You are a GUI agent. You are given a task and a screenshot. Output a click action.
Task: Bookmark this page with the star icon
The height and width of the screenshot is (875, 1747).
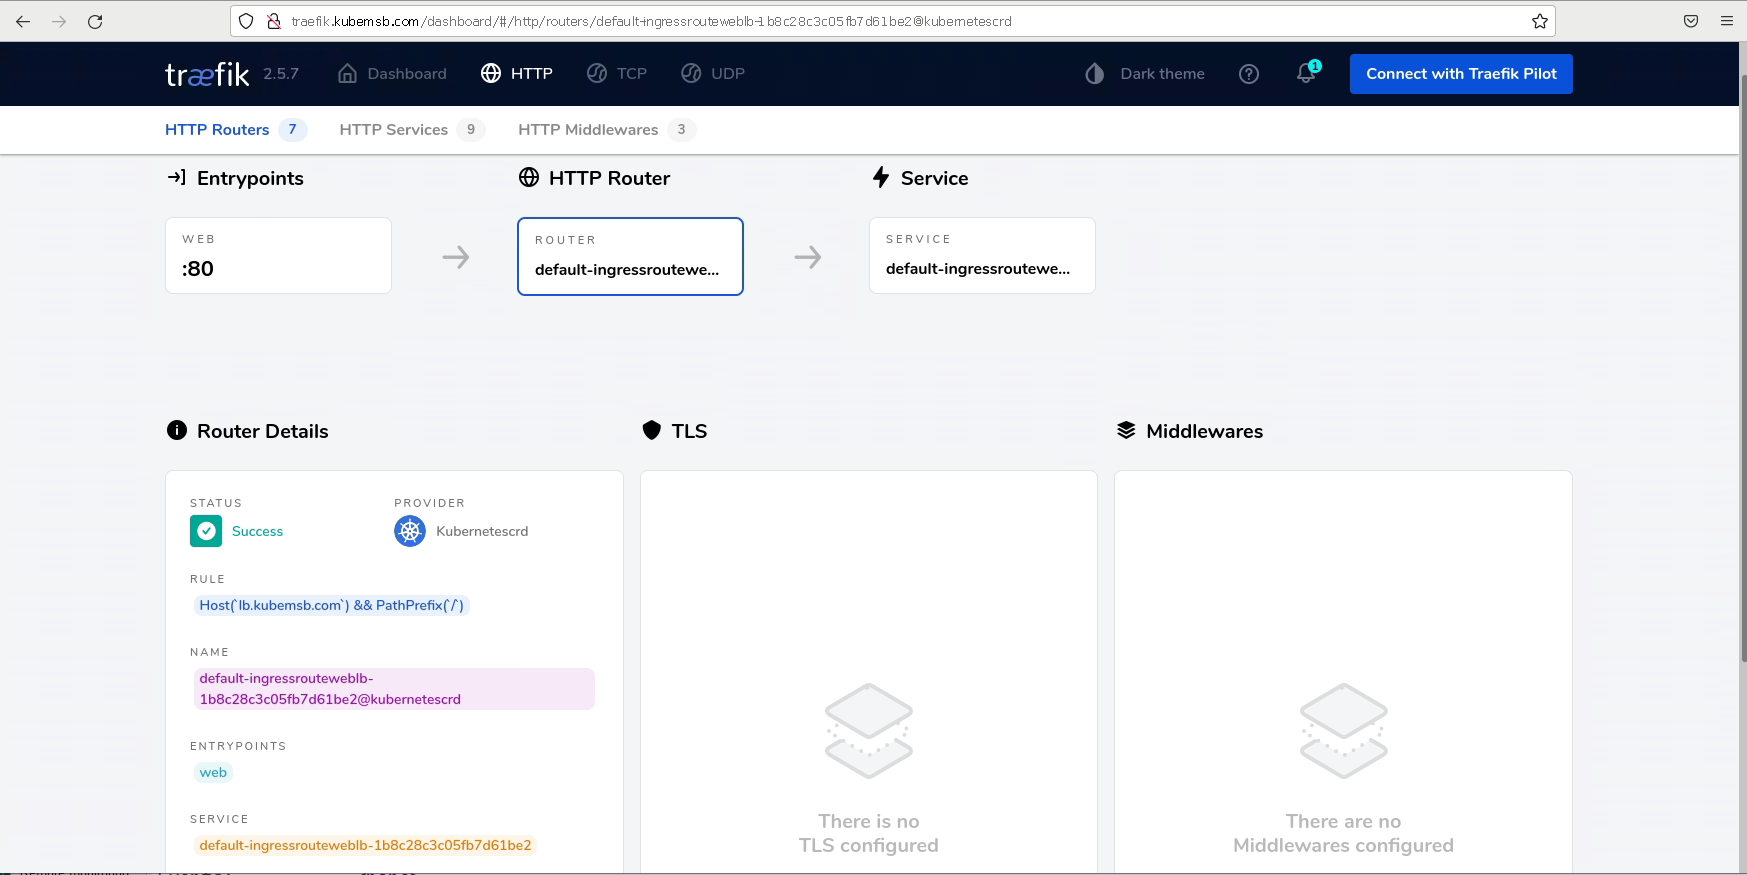tap(1539, 21)
